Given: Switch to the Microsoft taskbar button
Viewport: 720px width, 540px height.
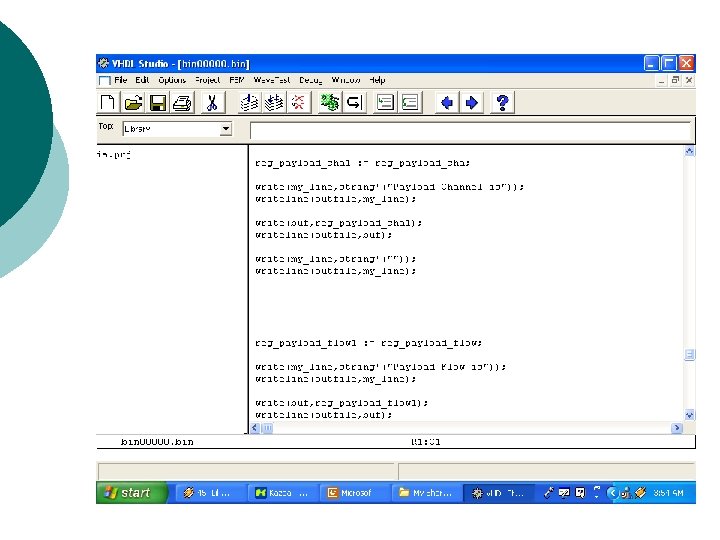Looking at the screenshot, I should (354, 493).
